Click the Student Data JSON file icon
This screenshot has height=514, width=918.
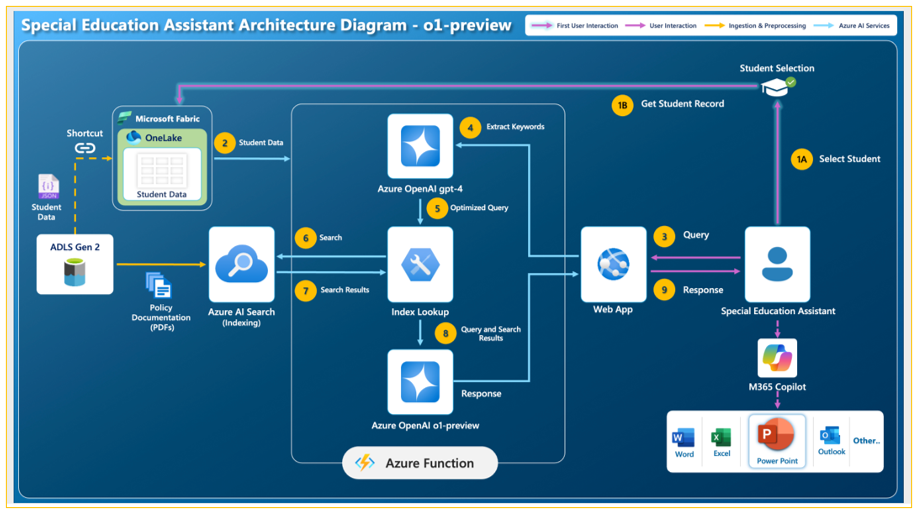(x=48, y=186)
